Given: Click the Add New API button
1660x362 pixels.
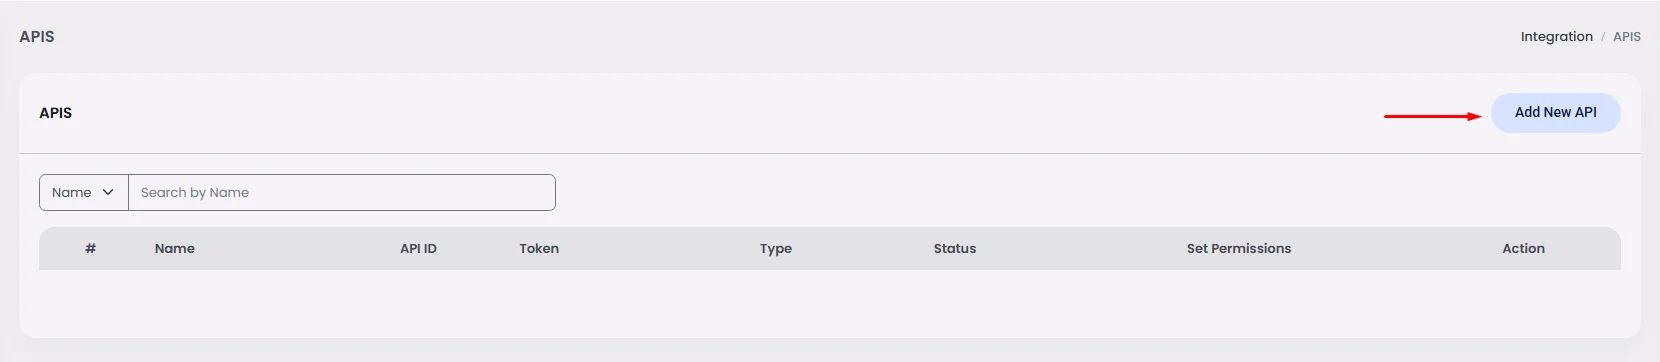Looking at the screenshot, I should (1555, 113).
